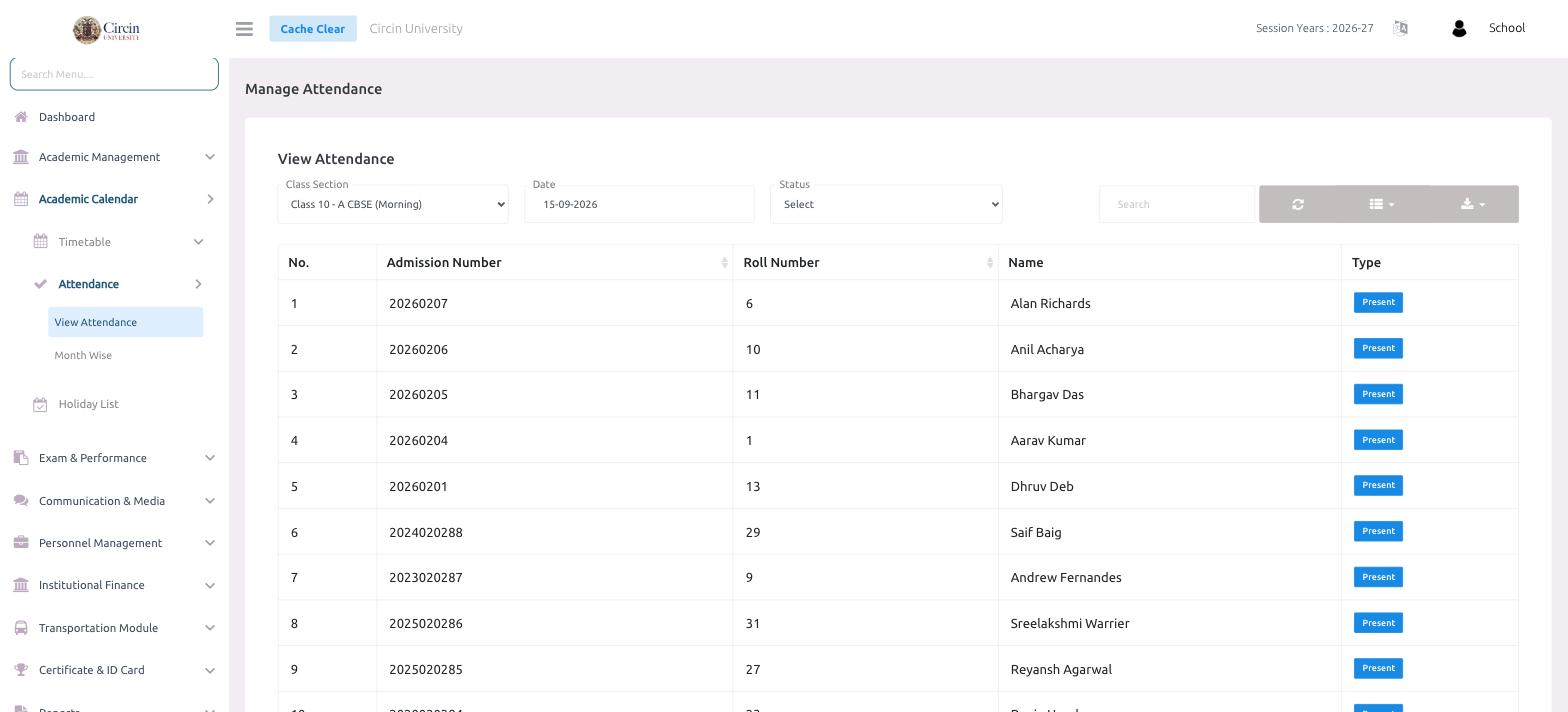This screenshot has width=1568, height=712.
Task: Click the Exam & Performance icon
Action: click(x=21, y=458)
